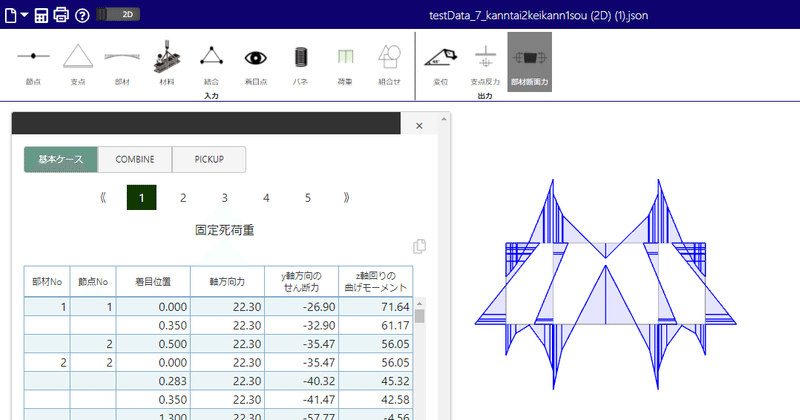
Task: Select the moment cell 42.58
Action: click(x=376, y=400)
